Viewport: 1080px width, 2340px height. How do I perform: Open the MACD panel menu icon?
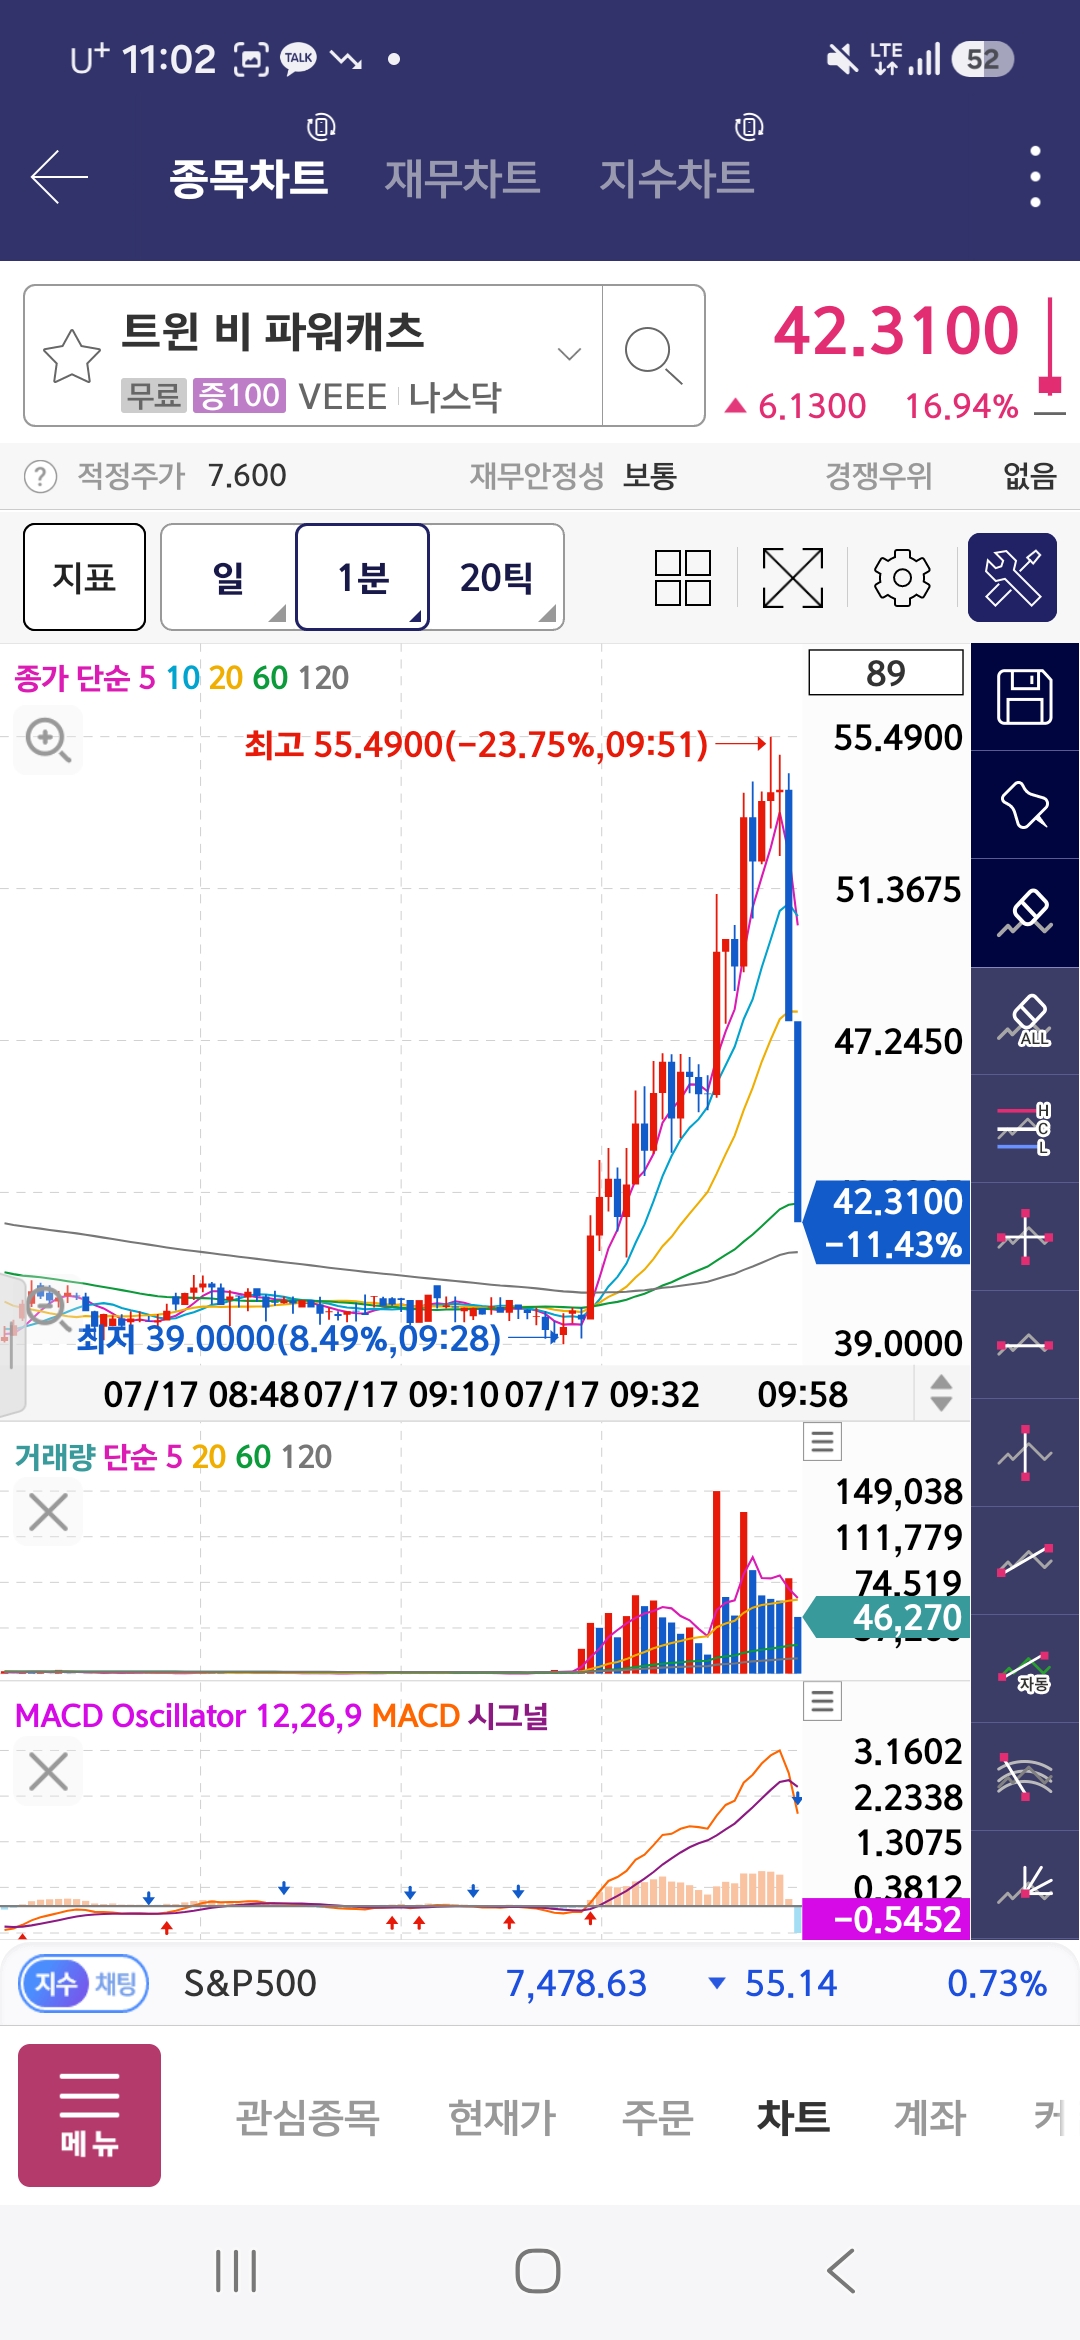pos(823,1701)
